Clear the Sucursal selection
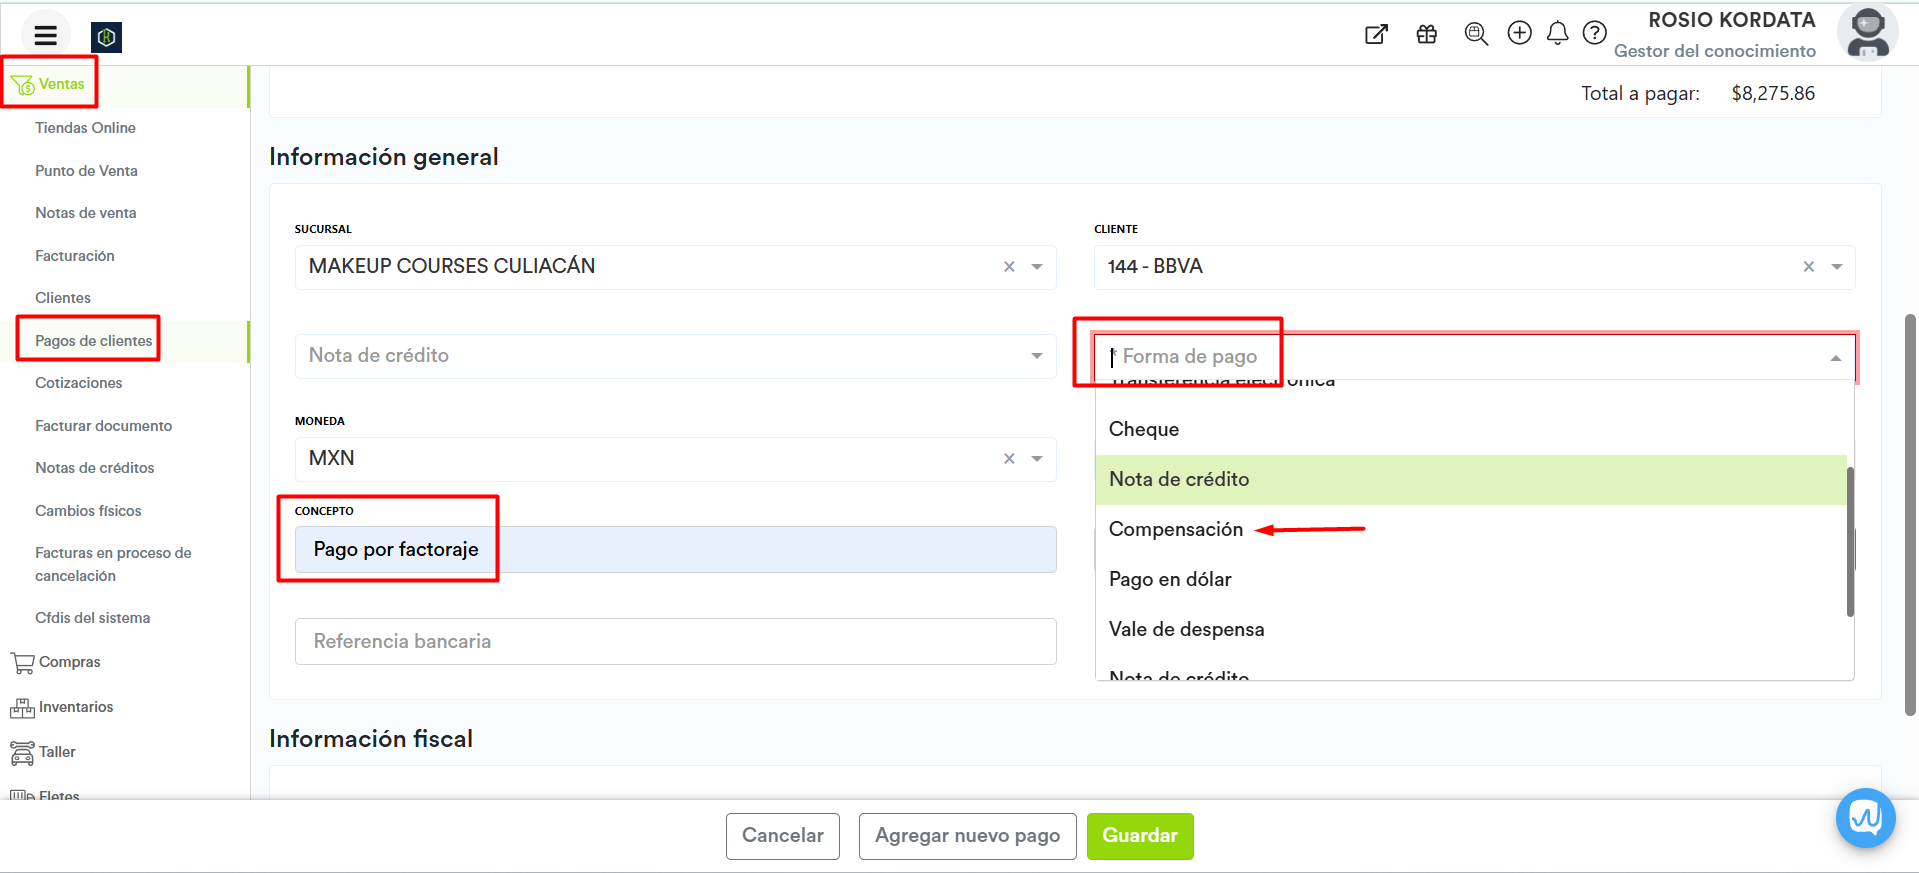1919x873 pixels. [x=1009, y=267]
